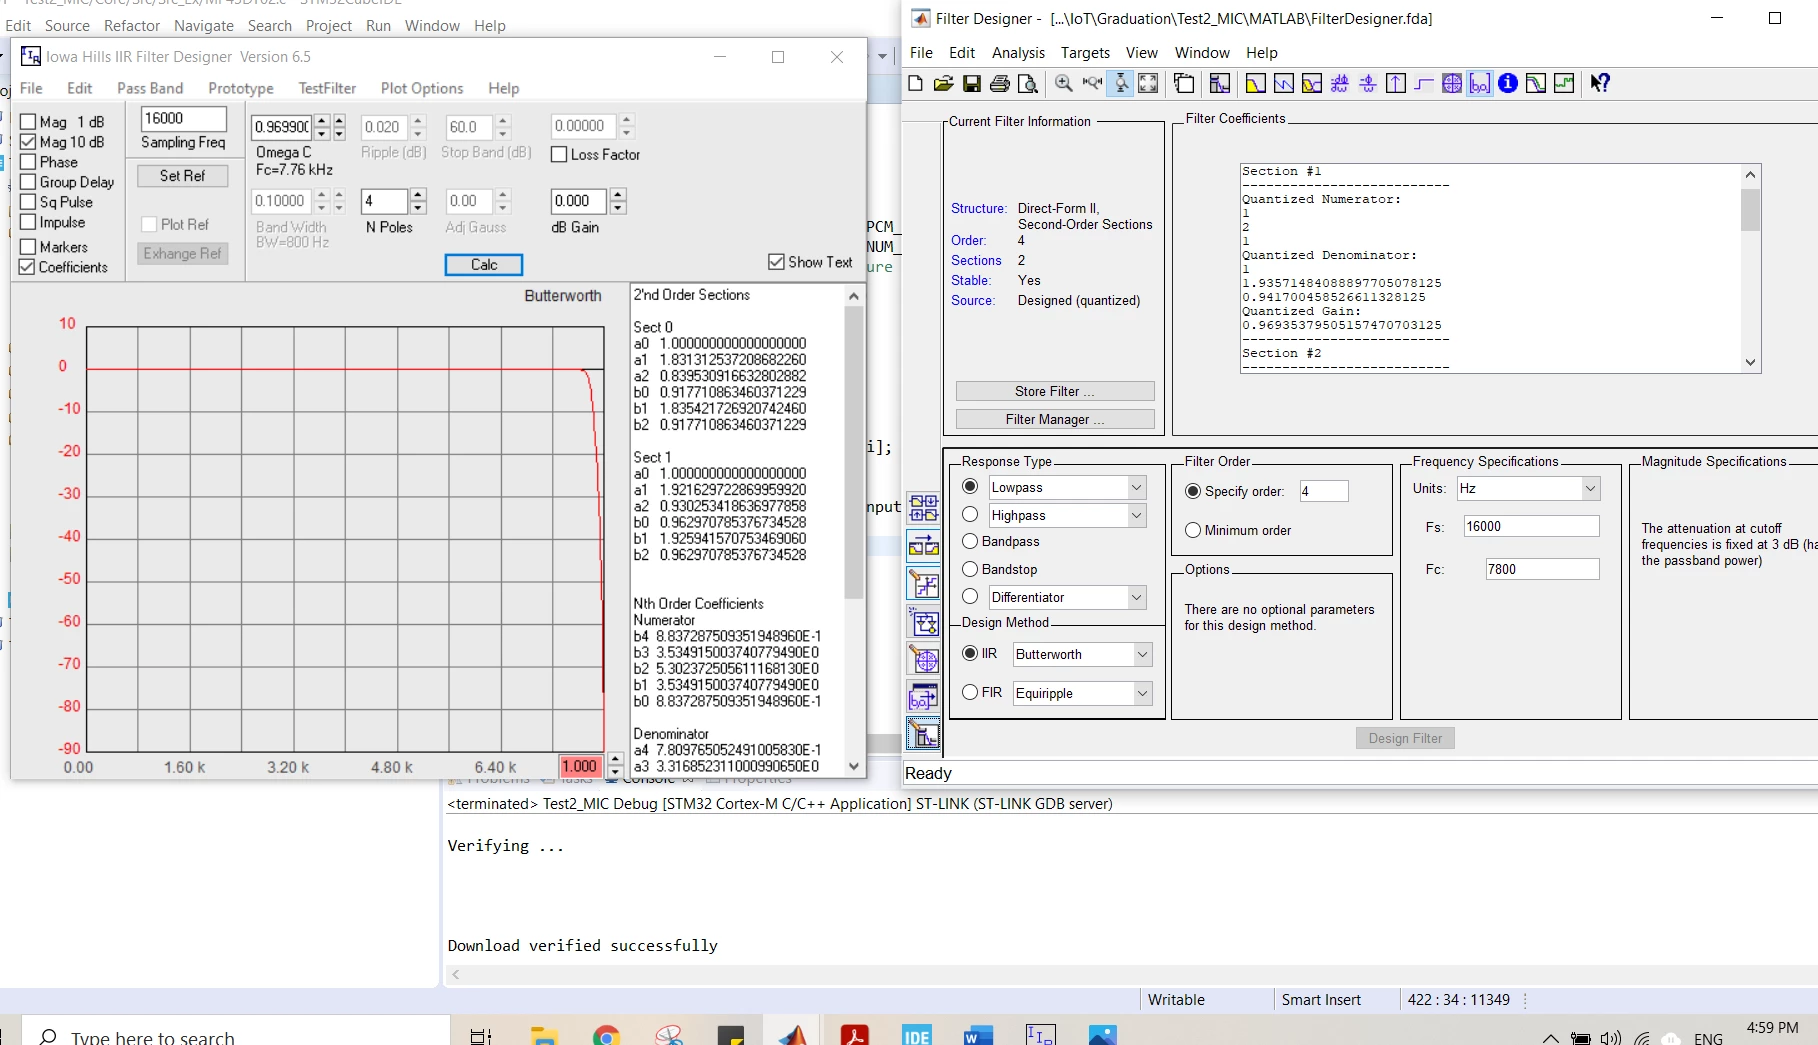Click the What's This help icon
Viewport: 1818px width, 1045px height.
click(1600, 83)
